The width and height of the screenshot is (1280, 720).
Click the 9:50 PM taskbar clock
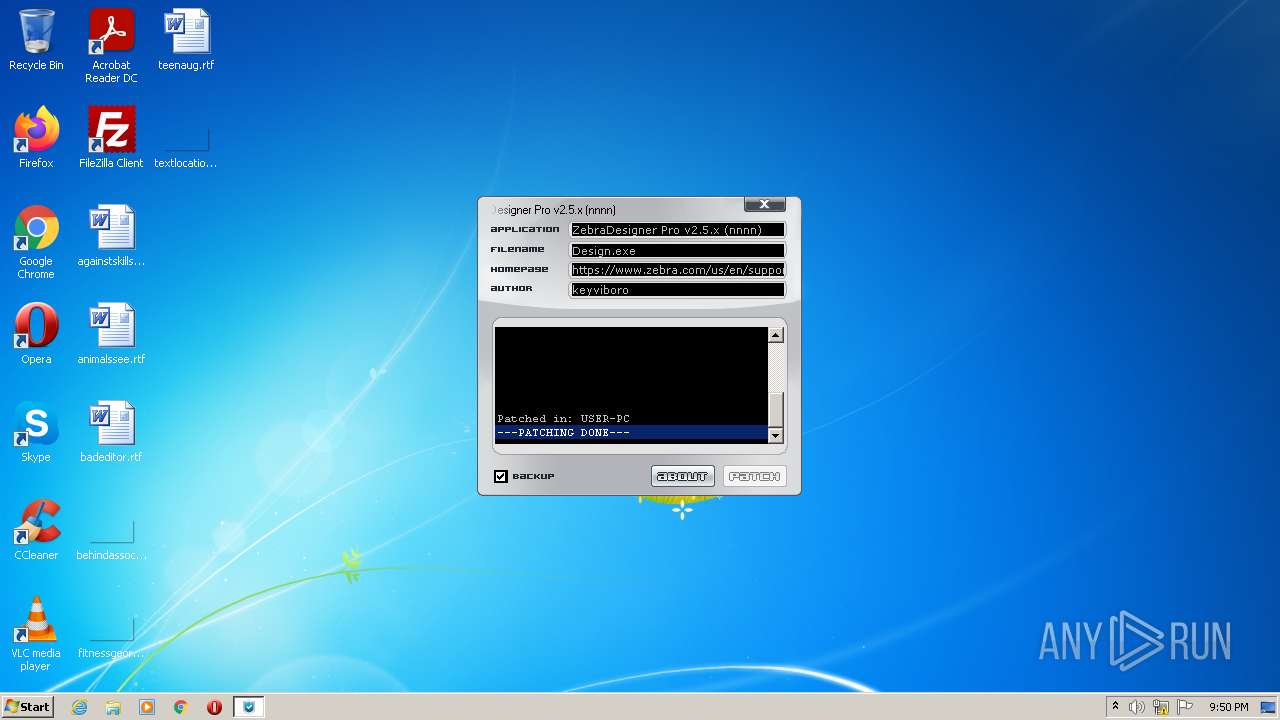click(1229, 707)
